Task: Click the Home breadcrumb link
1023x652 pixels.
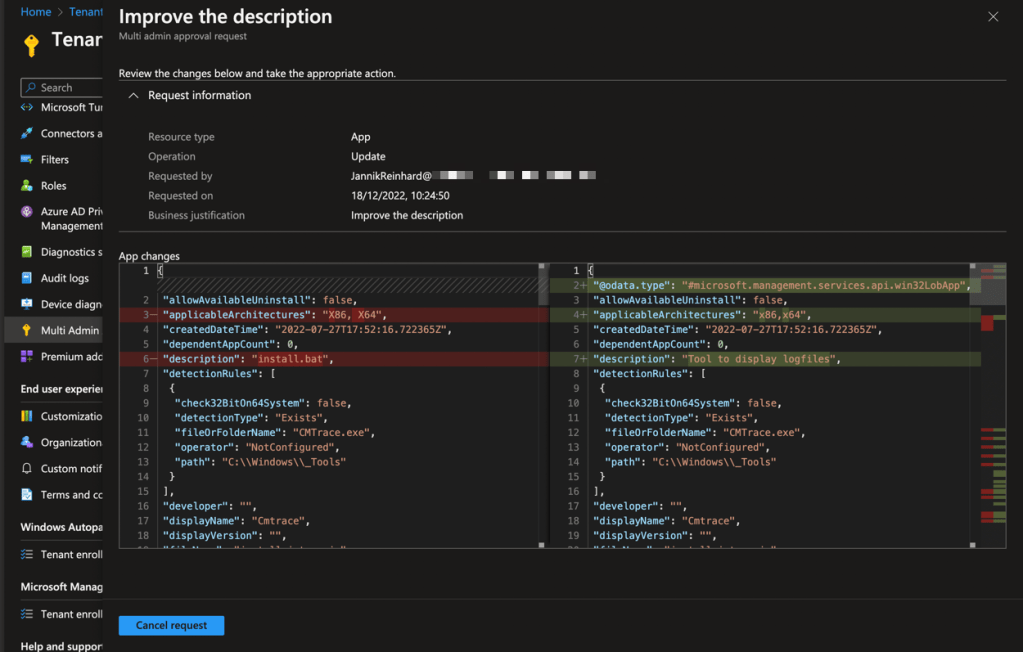Action: tap(36, 12)
